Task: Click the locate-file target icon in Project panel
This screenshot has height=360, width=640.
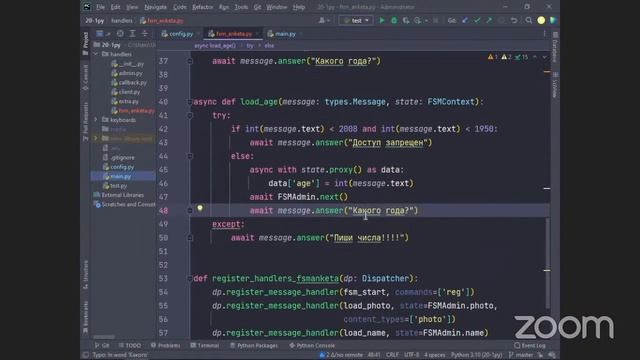Action: 120,34
